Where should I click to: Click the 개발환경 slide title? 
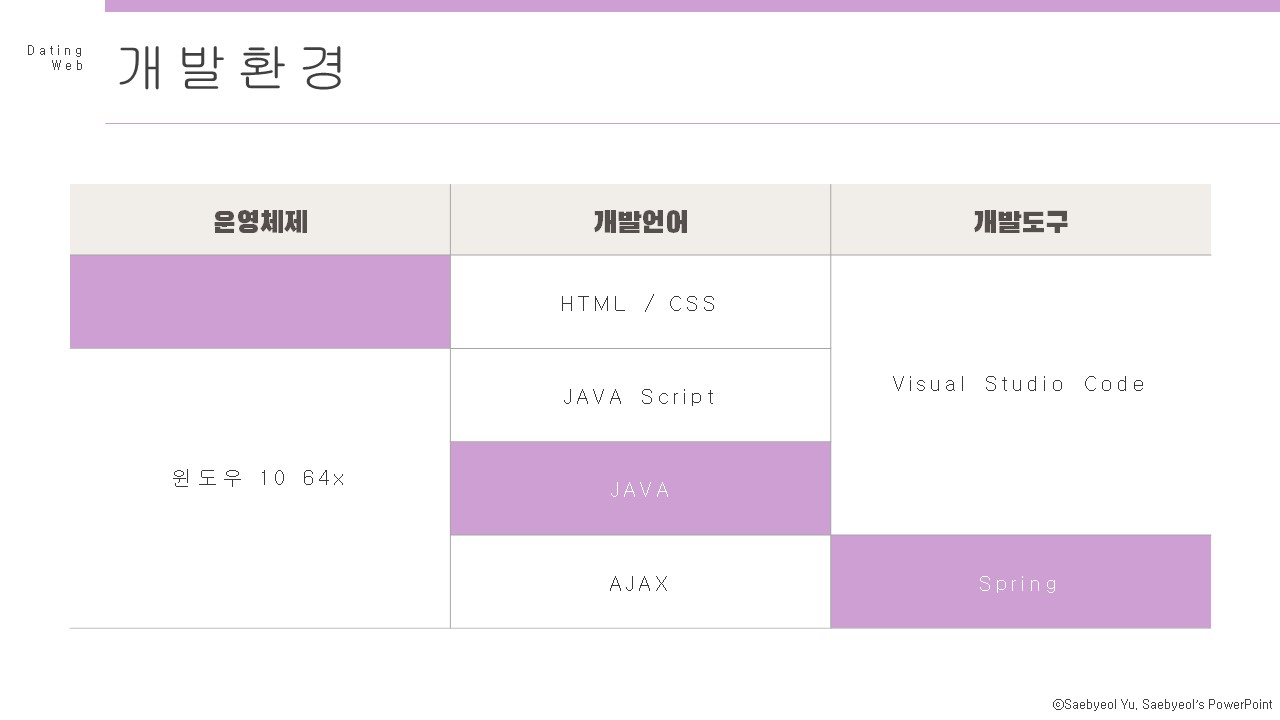[232, 68]
